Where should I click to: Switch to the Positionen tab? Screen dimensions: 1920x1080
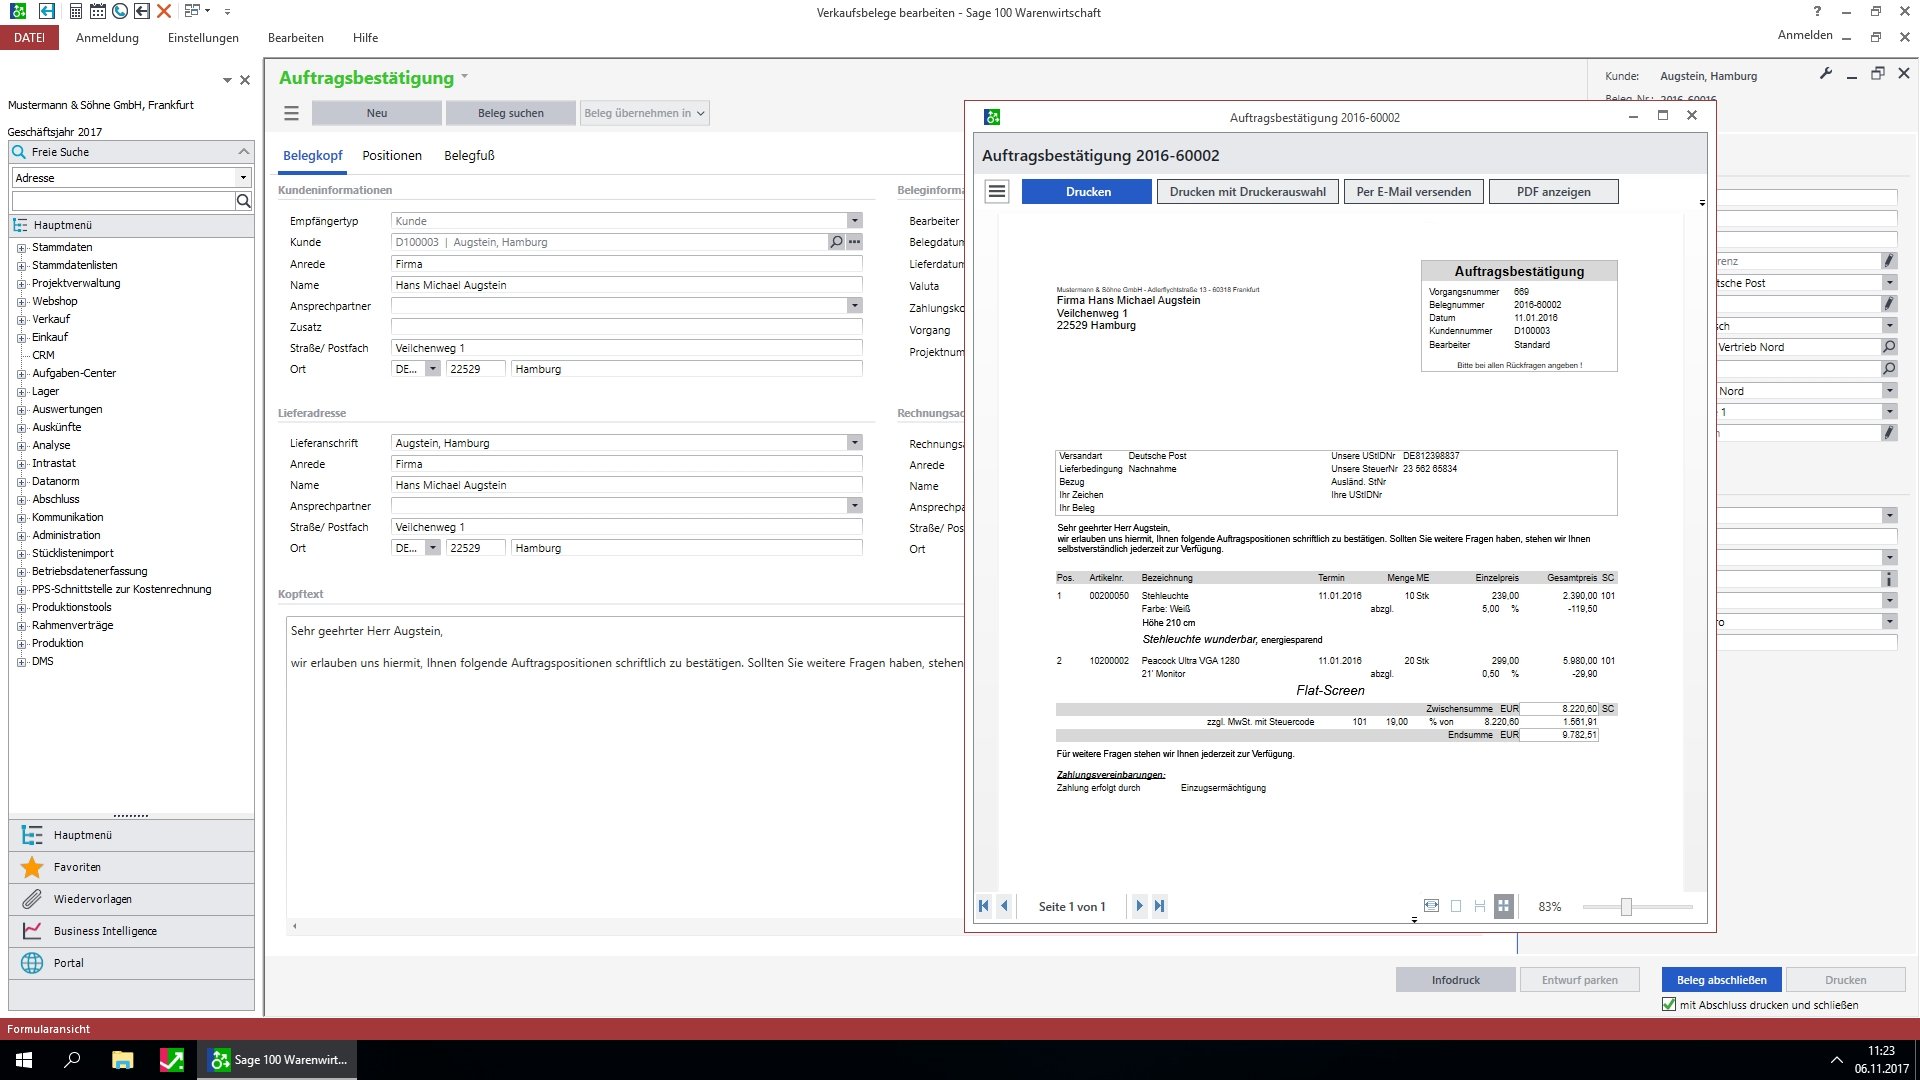(391, 155)
